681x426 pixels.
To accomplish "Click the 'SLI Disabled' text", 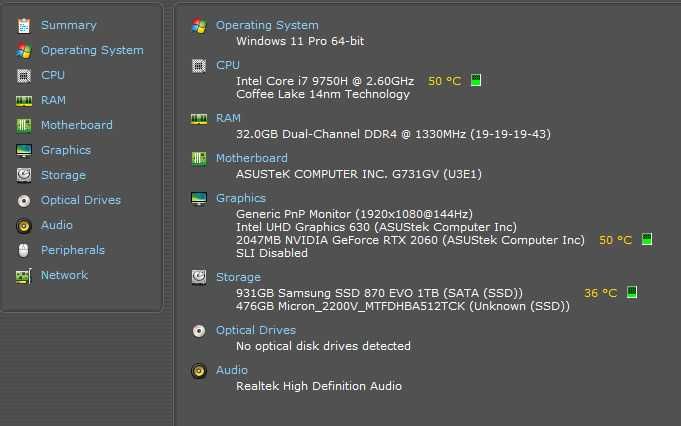I will (272, 253).
